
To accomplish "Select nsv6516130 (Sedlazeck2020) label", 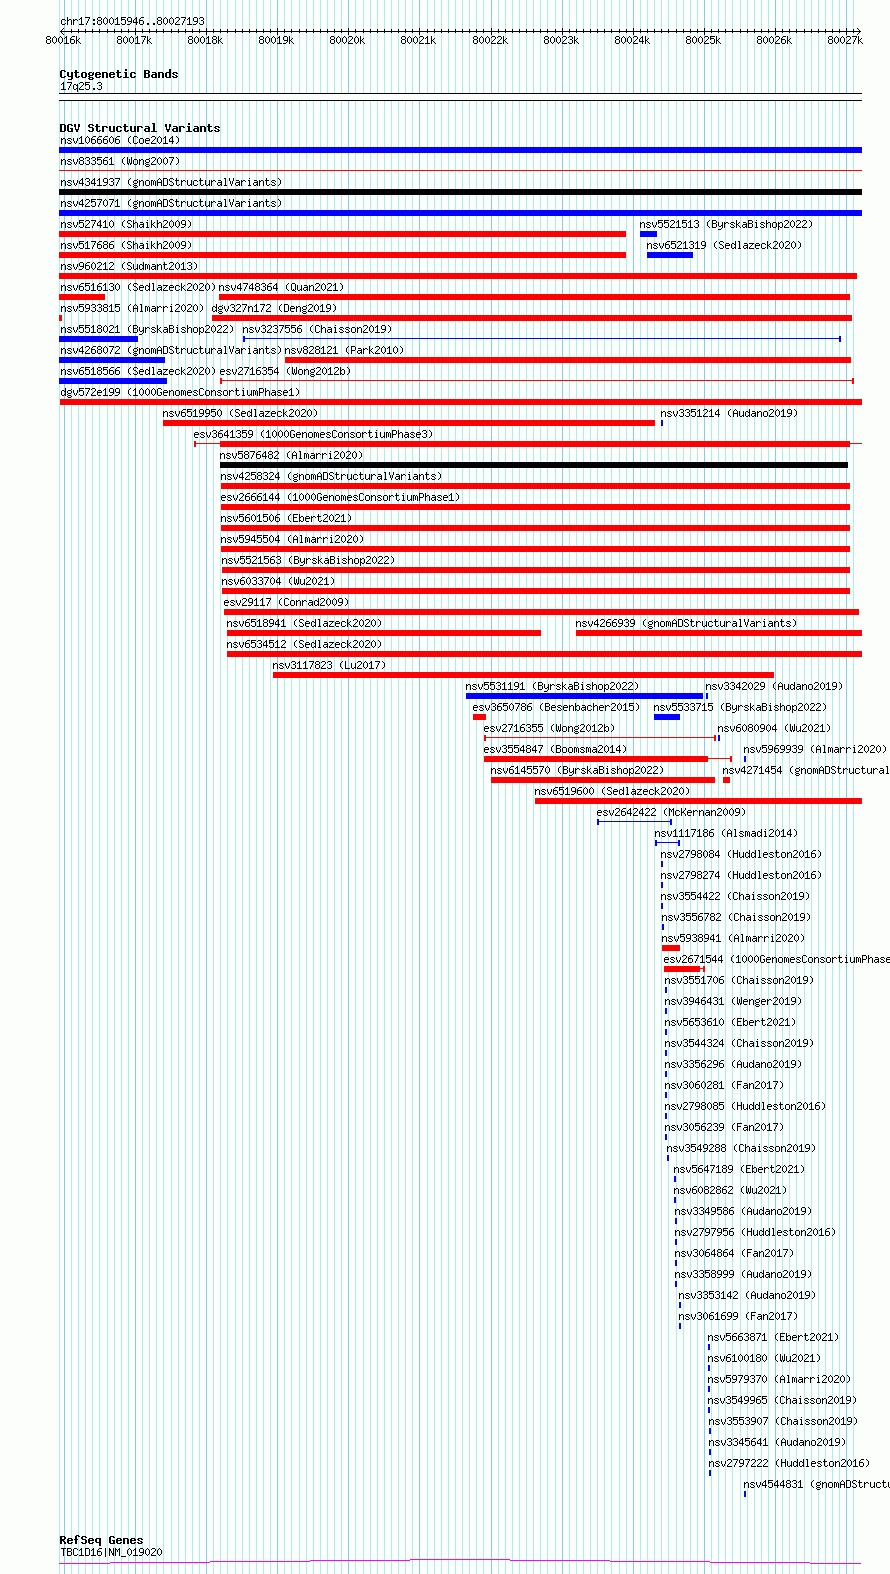I will tap(137, 287).
